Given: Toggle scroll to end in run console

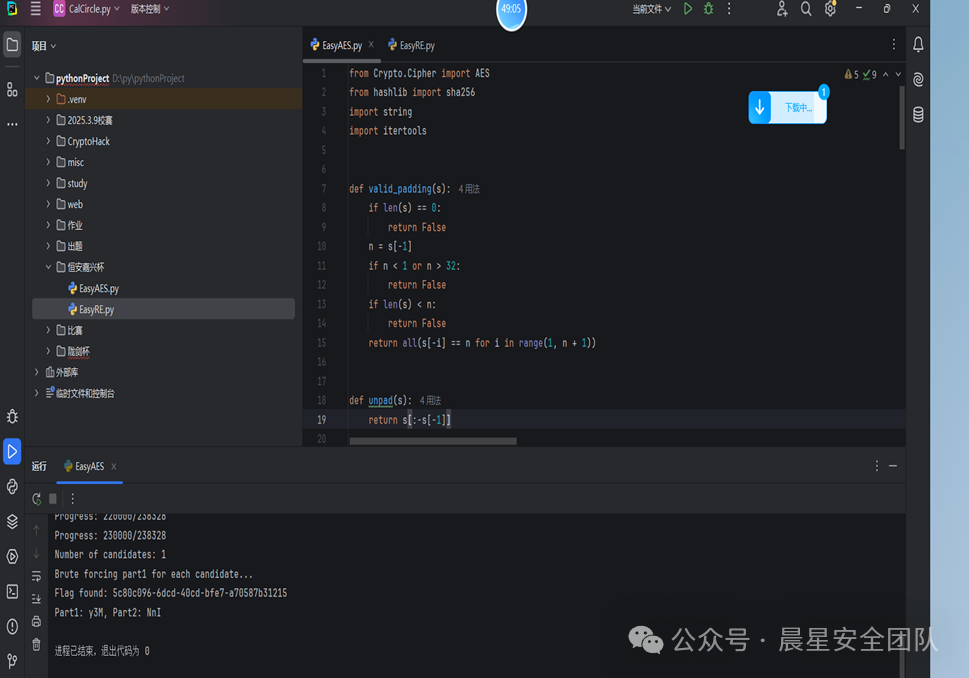Looking at the screenshot, I should pos(37,598).
